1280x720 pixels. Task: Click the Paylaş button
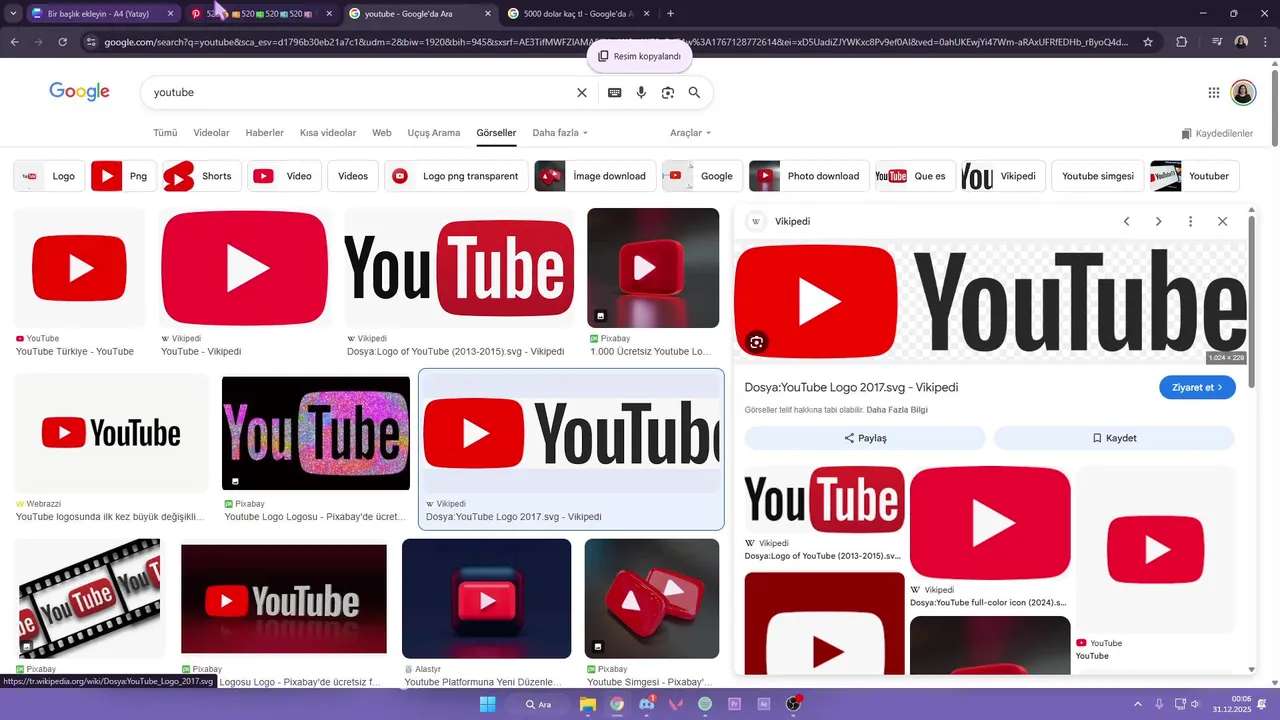tap(865, 438)
